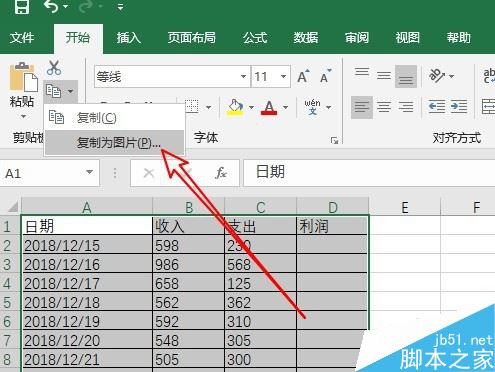
Task: Select column A header
Action: coord(87,207)
